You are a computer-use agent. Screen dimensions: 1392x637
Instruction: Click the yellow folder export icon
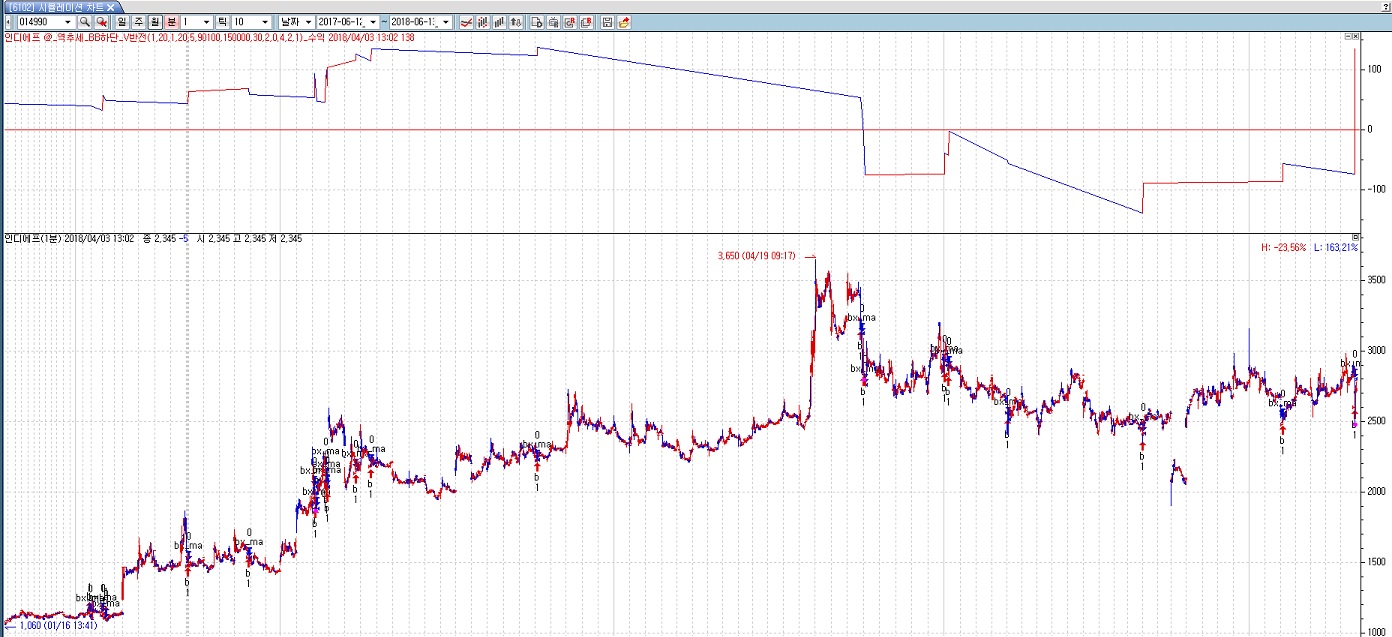624,22
